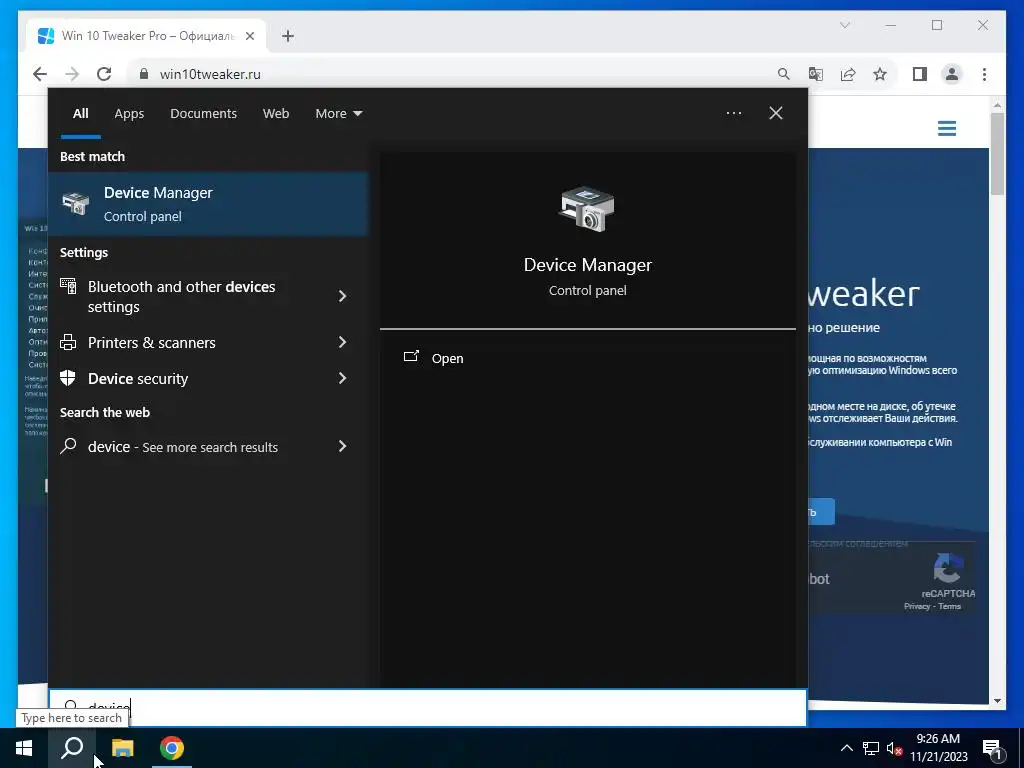Click the share page icon in Chrome

(848, 74)
